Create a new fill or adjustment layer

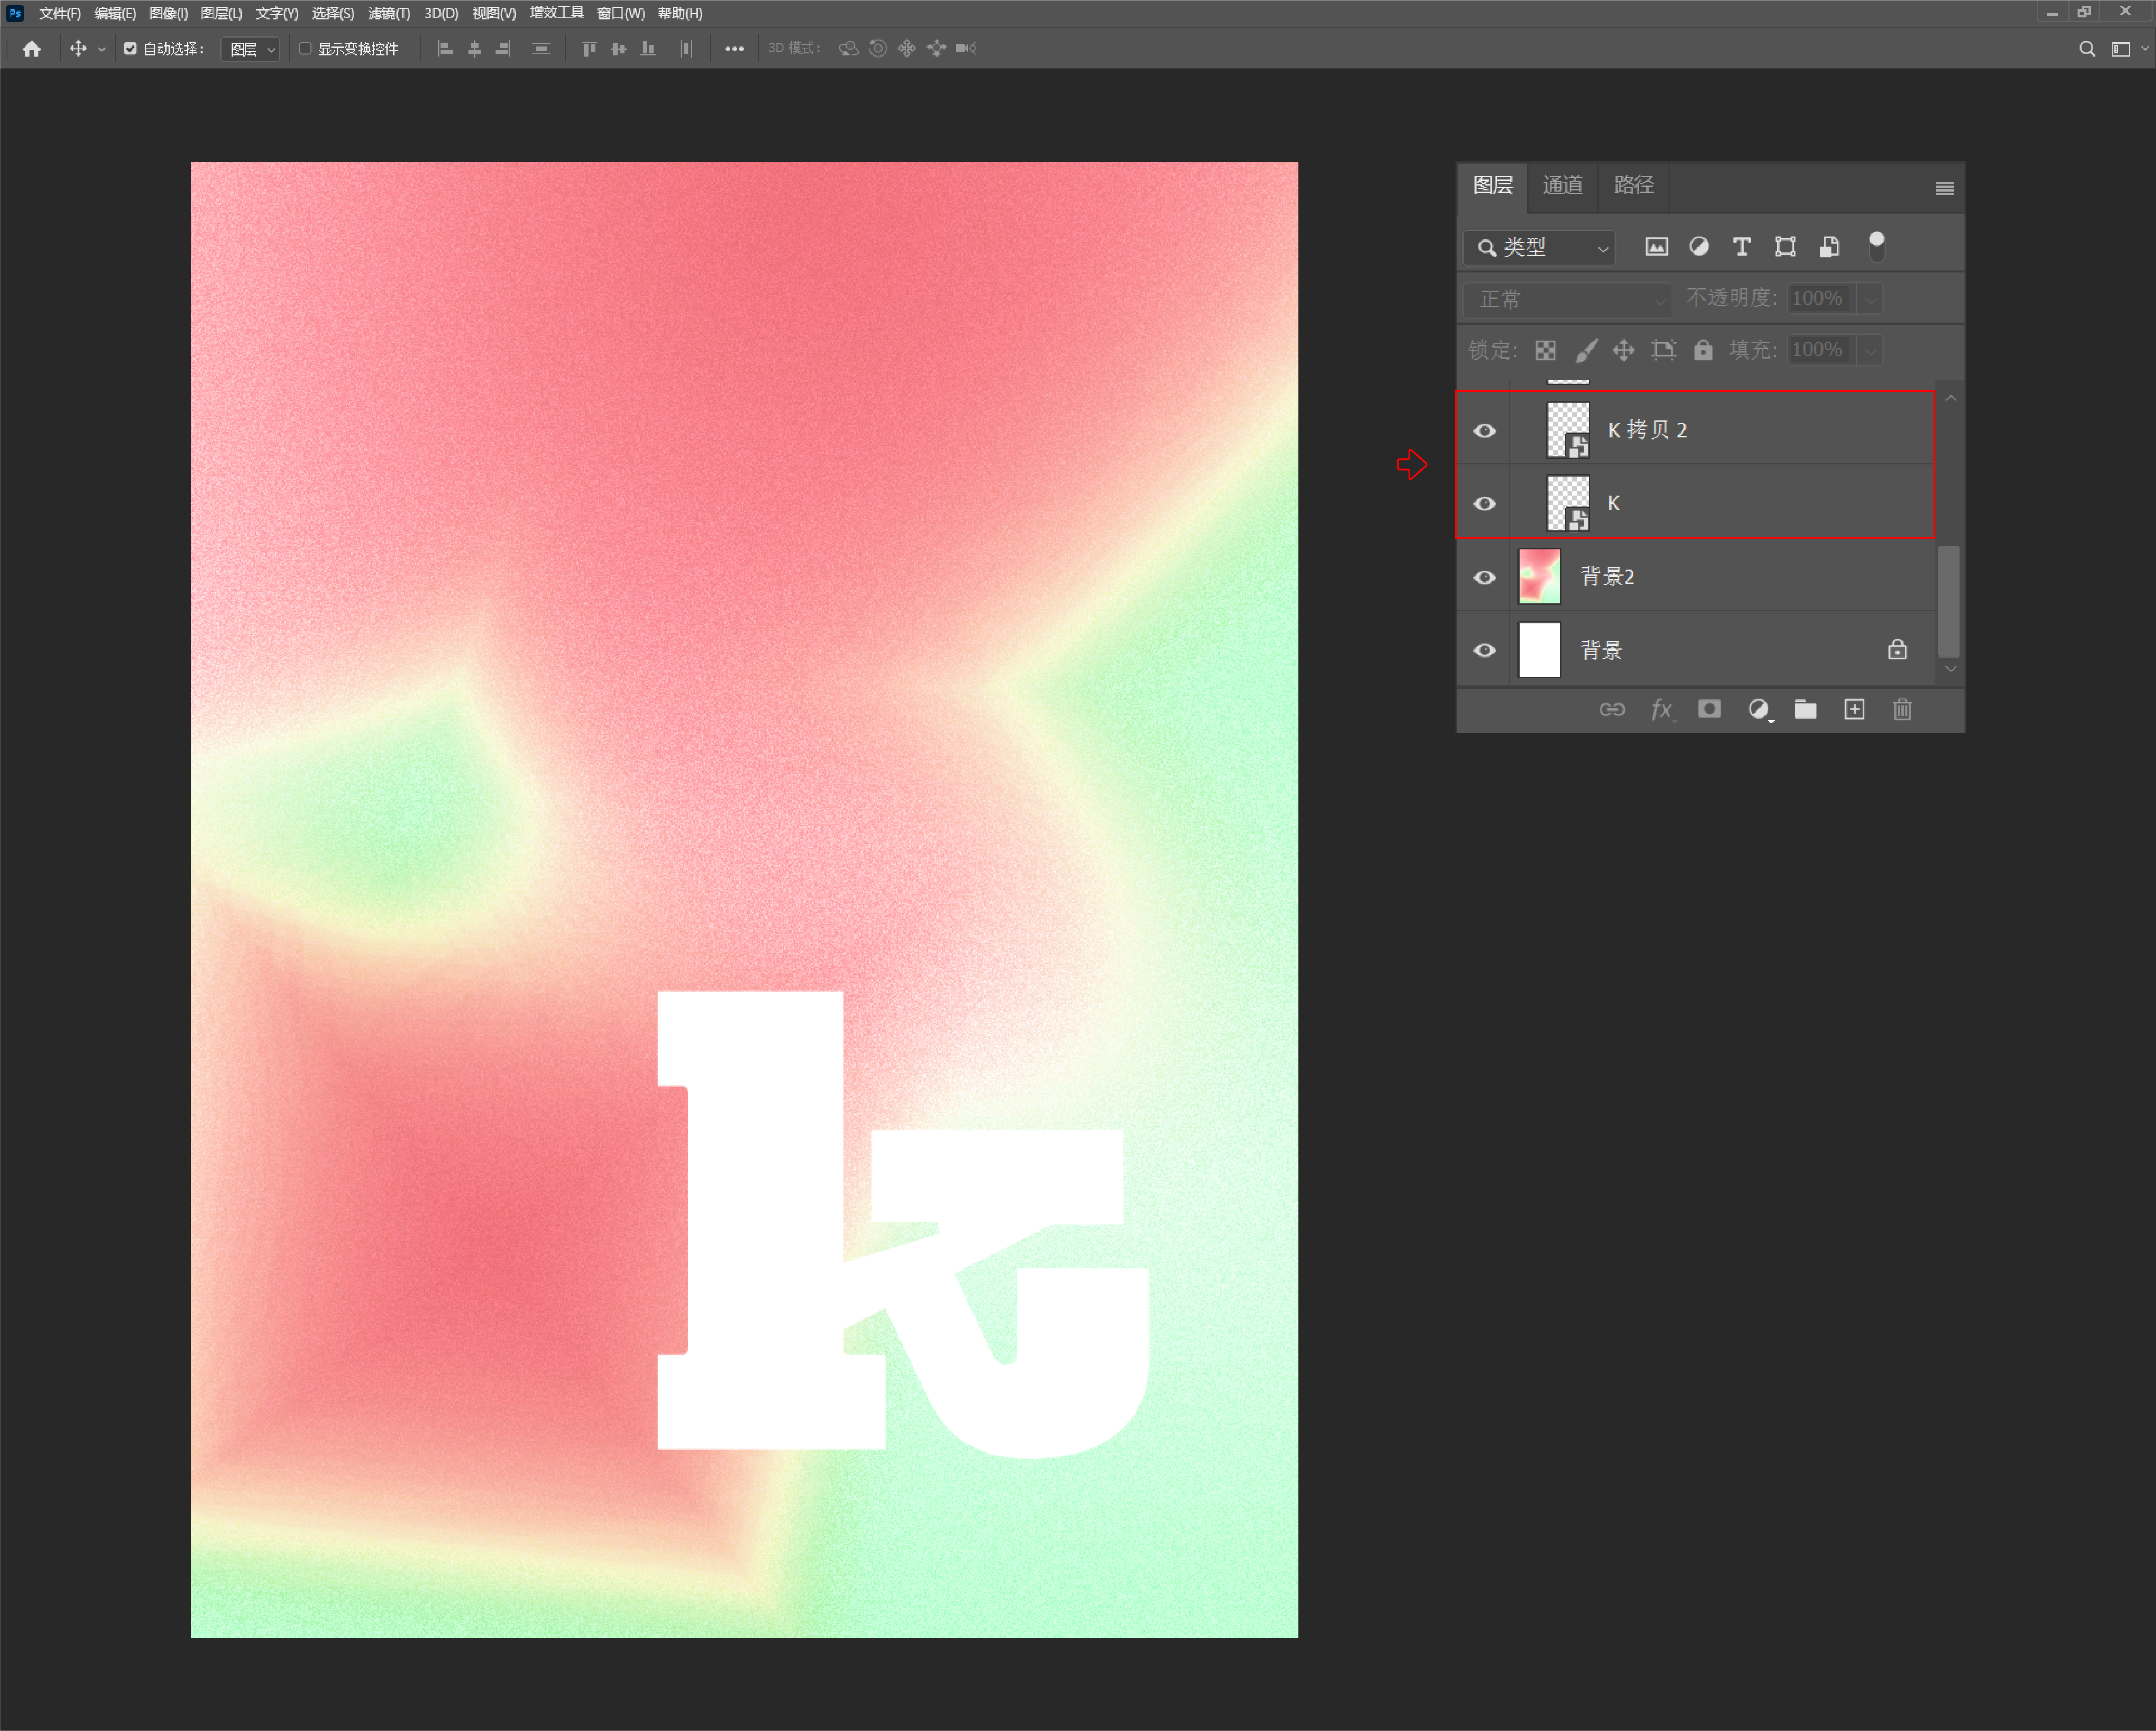tap(1759, 710)
